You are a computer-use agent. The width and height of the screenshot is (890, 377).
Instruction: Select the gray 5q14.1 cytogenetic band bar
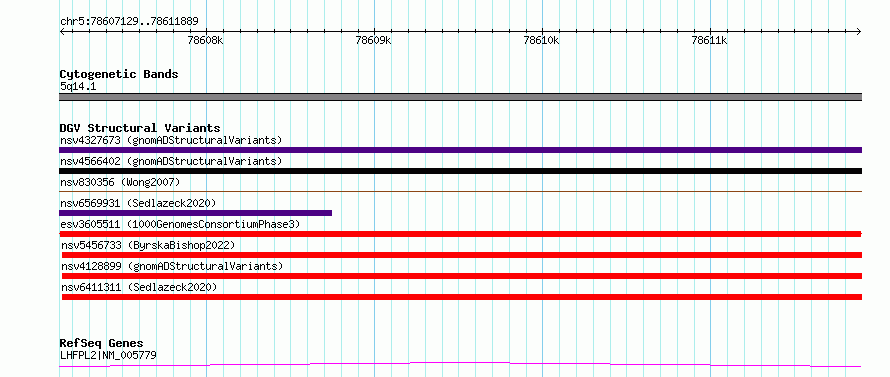pyautogui.click(x=460, y=97)
